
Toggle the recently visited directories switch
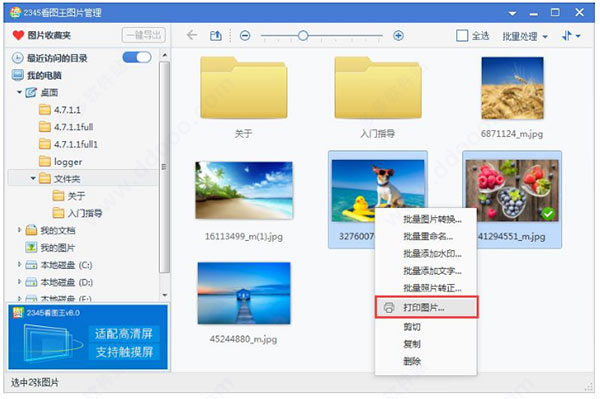pyautogui.click(x=137, y=57)
